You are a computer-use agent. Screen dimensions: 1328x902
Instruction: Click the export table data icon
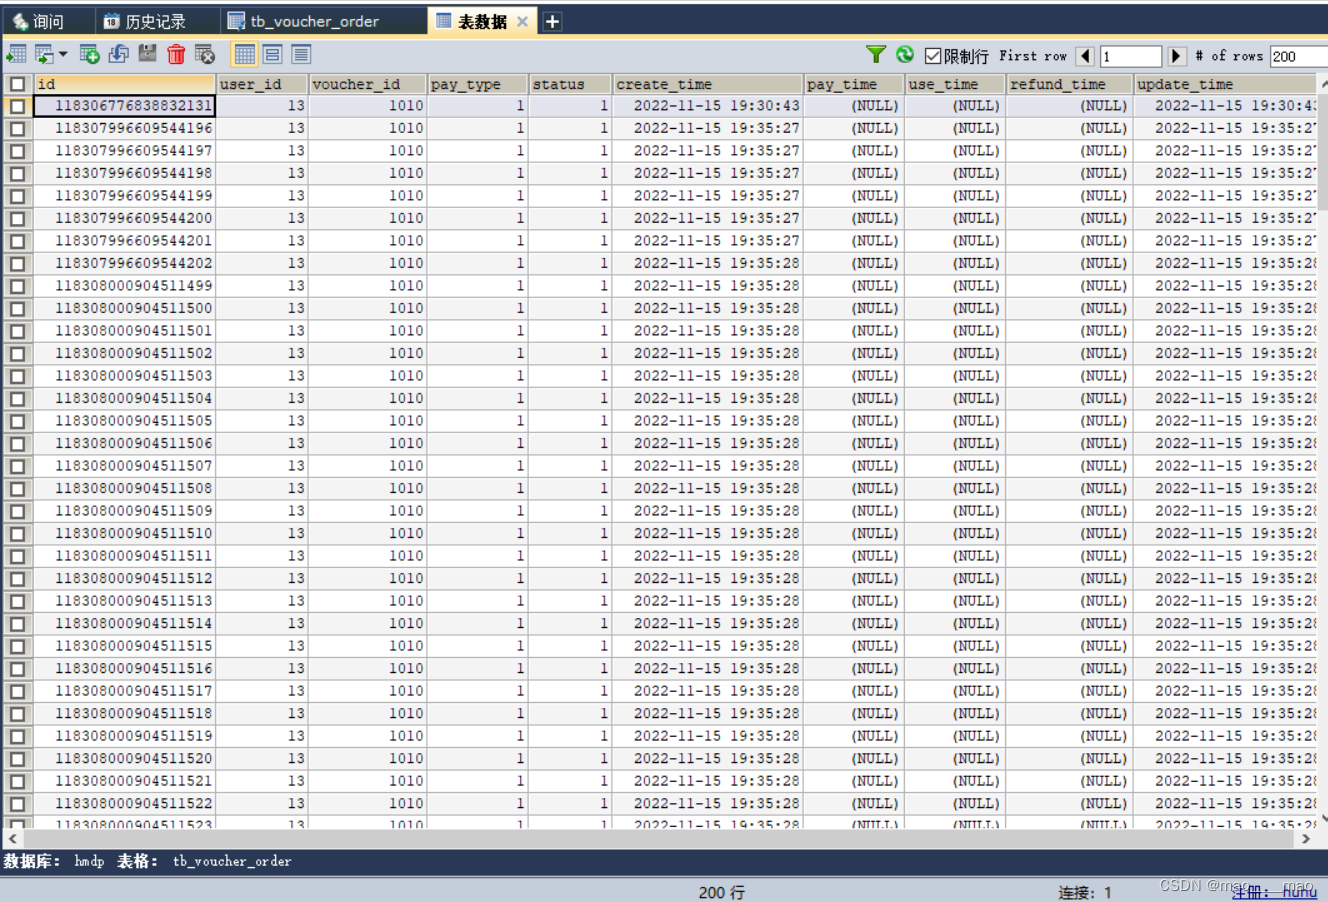(x=16, y=54)
